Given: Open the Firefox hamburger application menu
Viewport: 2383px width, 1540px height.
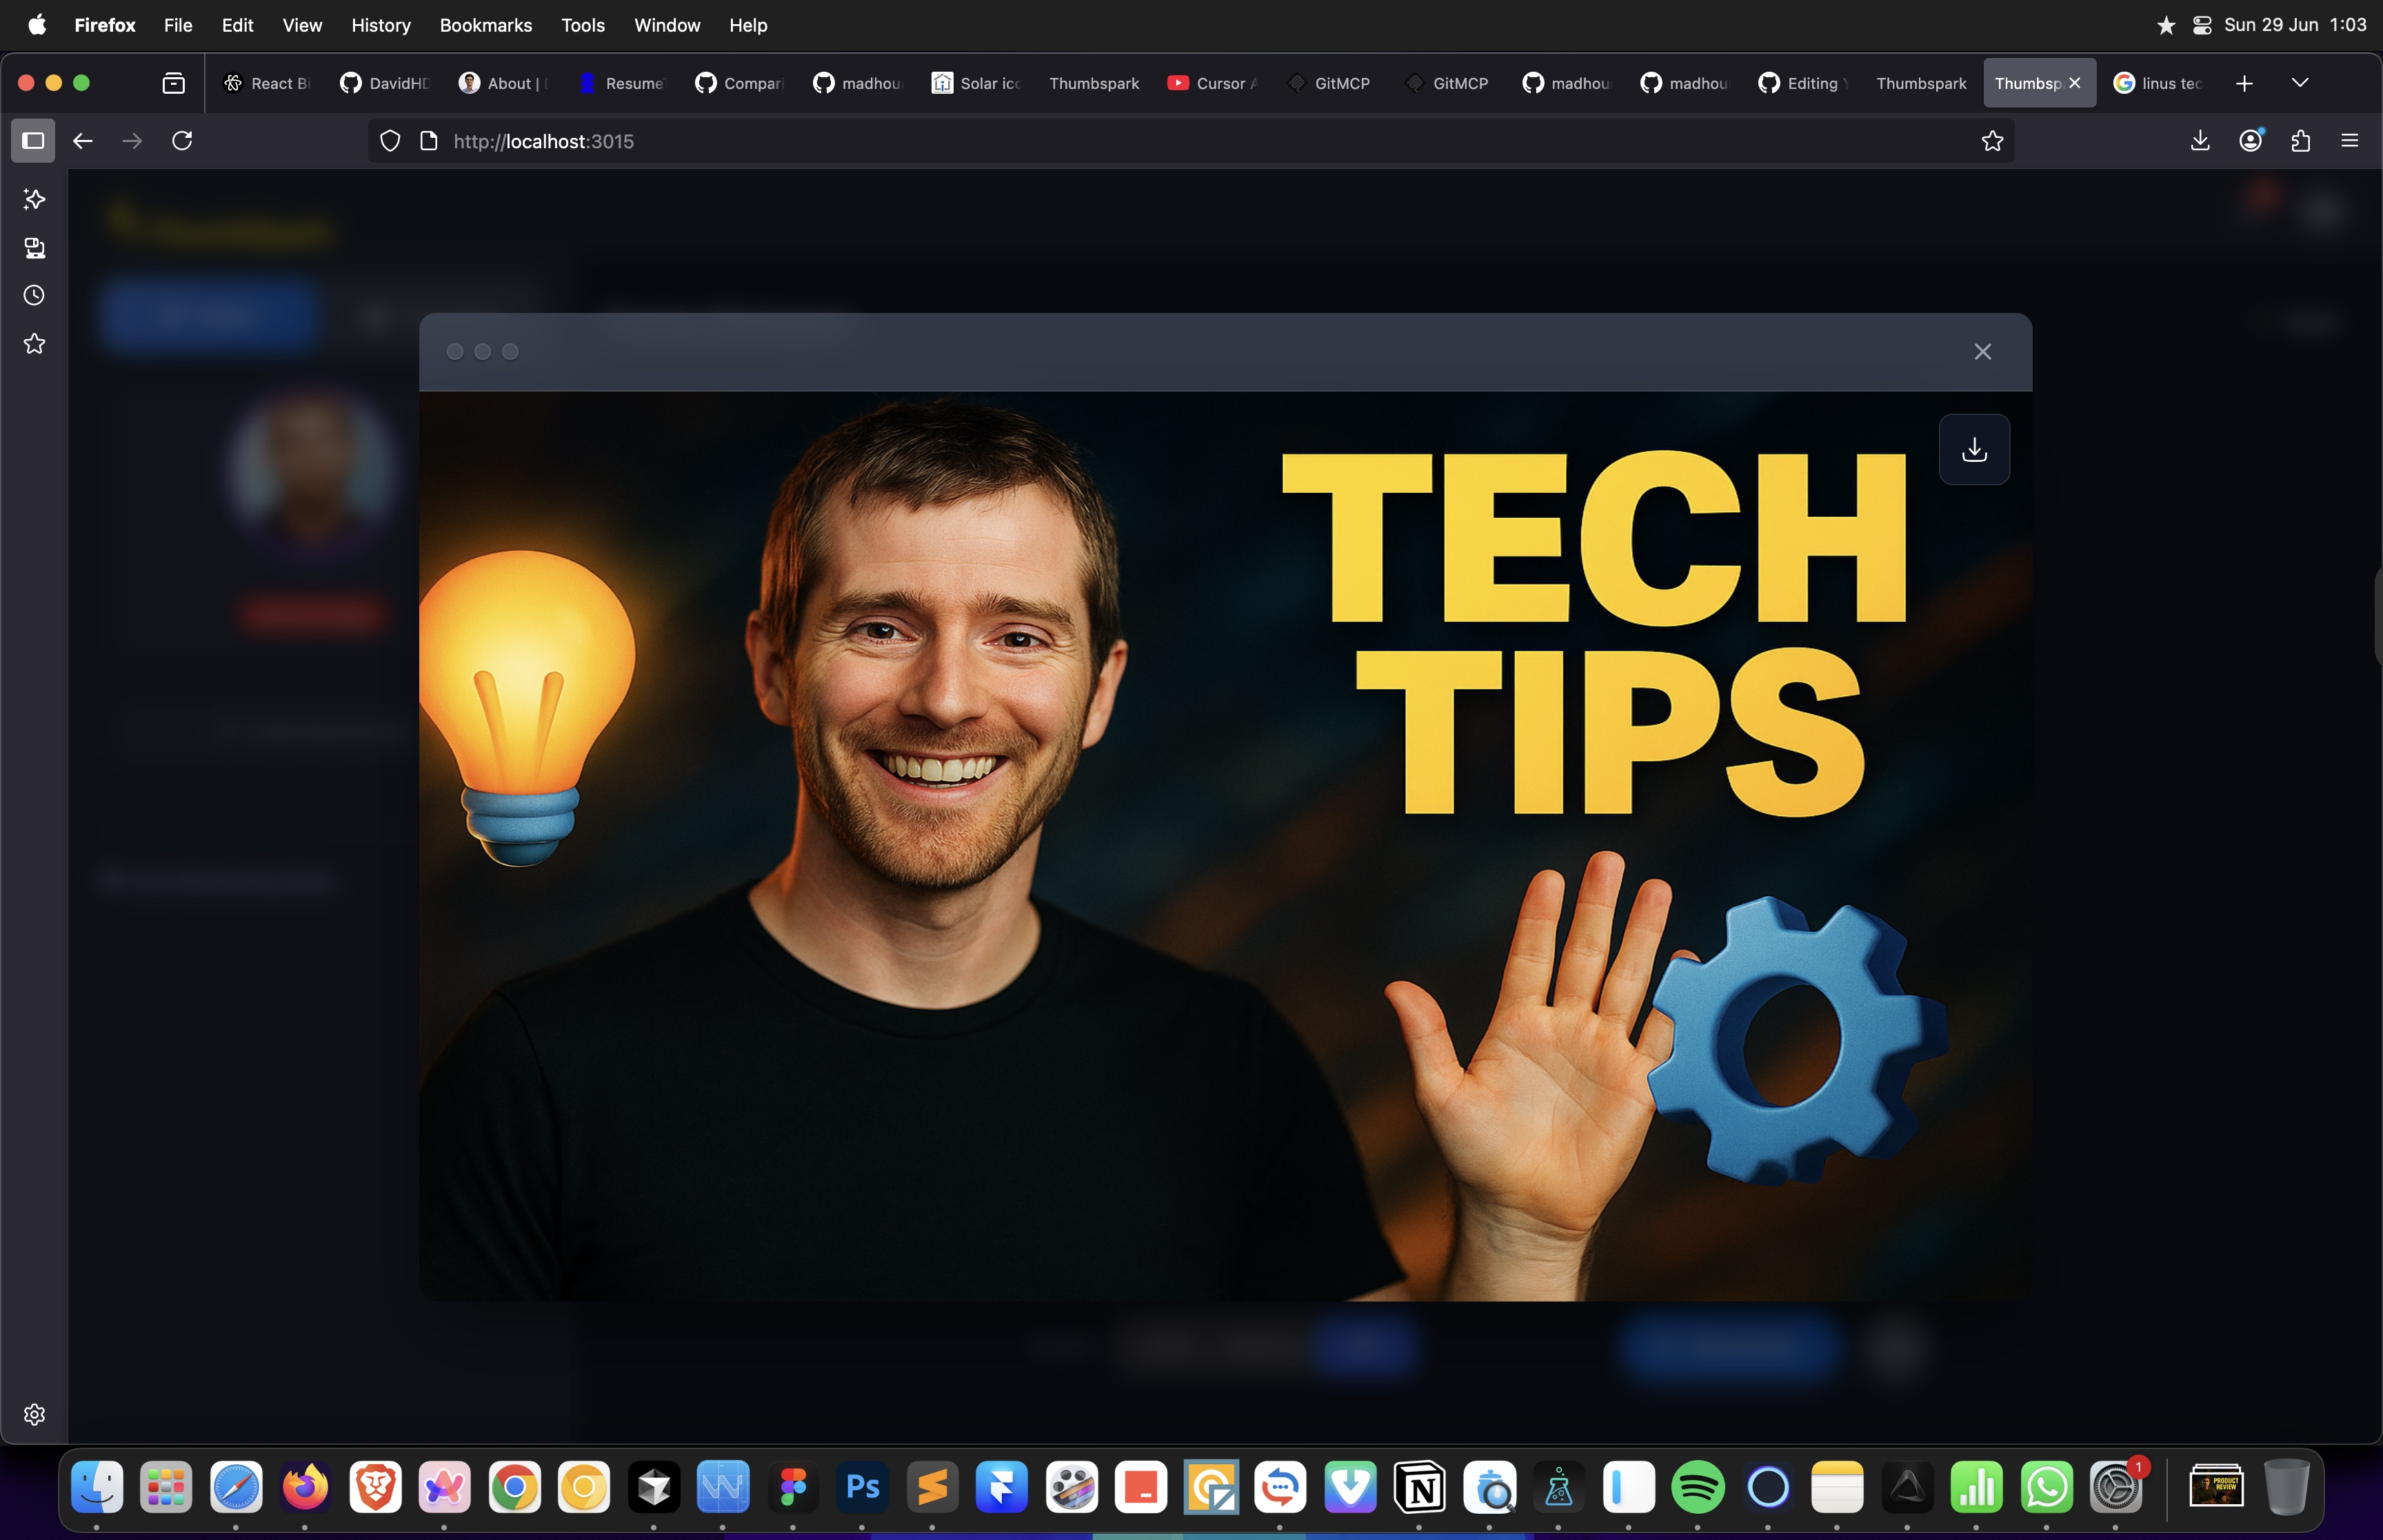Looking at the screenshot, I should [x=2350, y=141].
